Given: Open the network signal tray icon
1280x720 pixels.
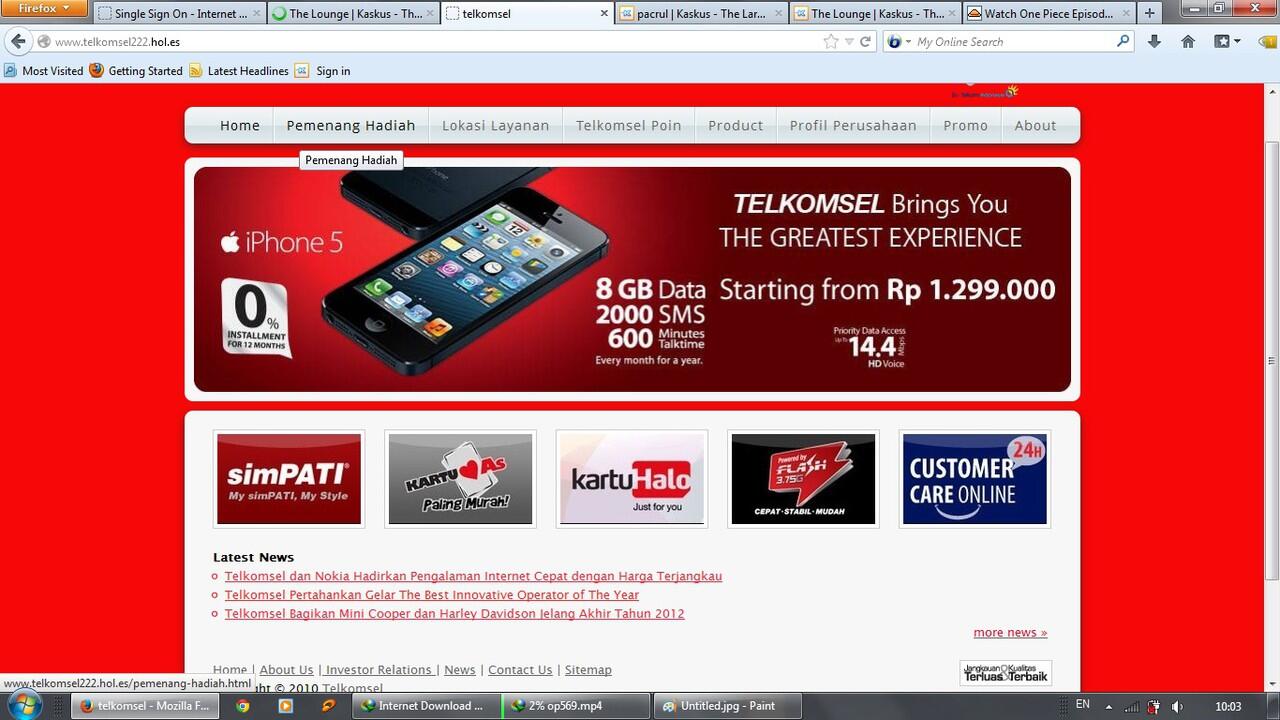Looking at the screenshot, I should pos(1131,706).
